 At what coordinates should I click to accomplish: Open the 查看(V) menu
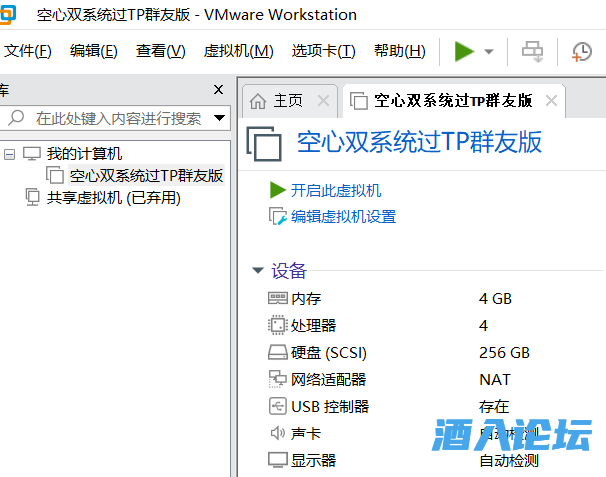pyautogui.click(x=160, y=51)
